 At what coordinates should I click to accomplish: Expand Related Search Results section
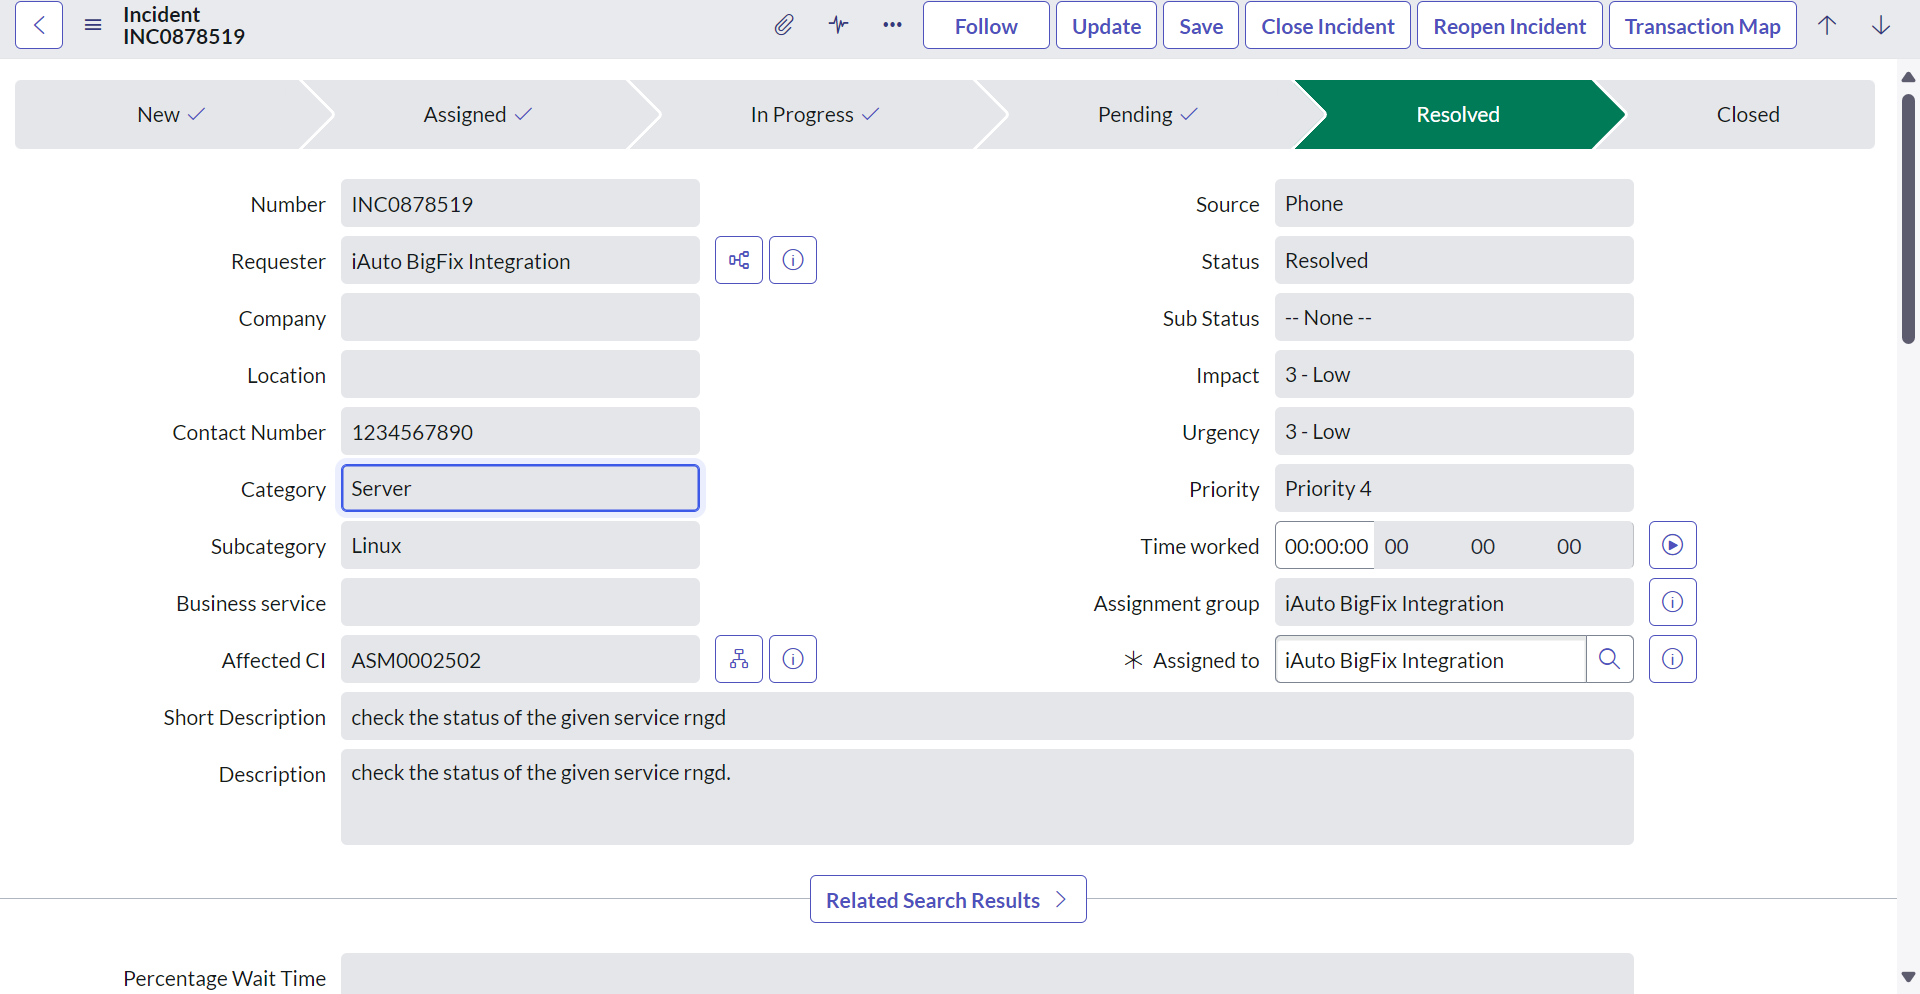[947, 900]
